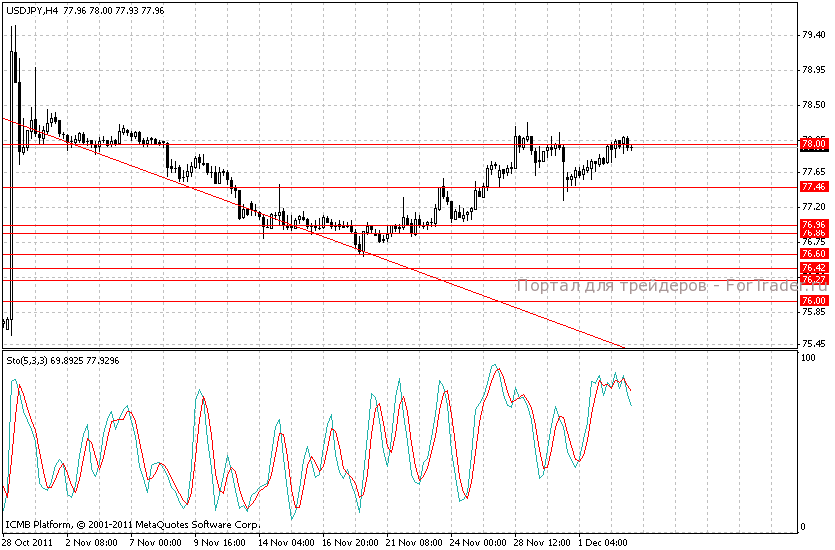
Task: Select the 21 Nov 08:00 time marker
Action: [x=413, y=542]
